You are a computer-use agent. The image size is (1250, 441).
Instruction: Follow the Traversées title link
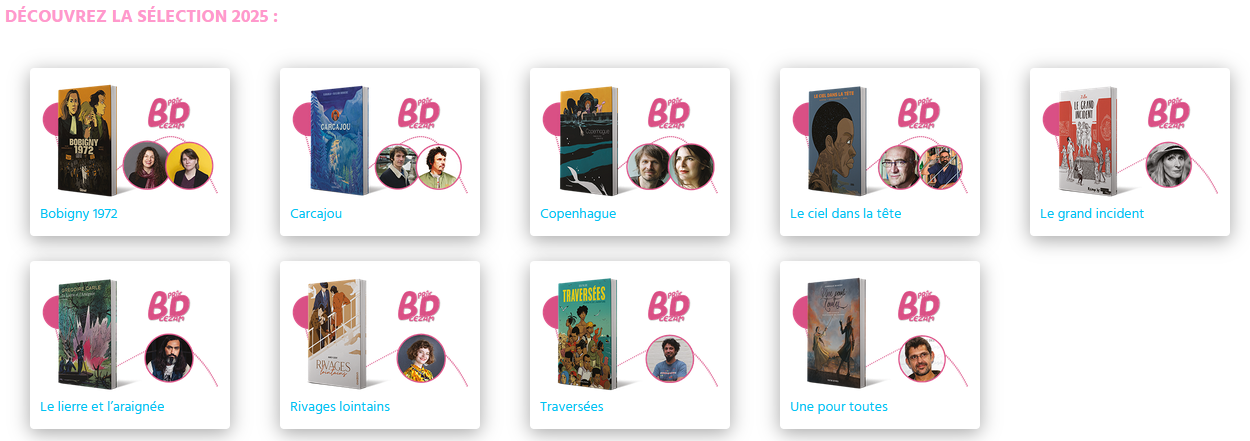[572, 407]
